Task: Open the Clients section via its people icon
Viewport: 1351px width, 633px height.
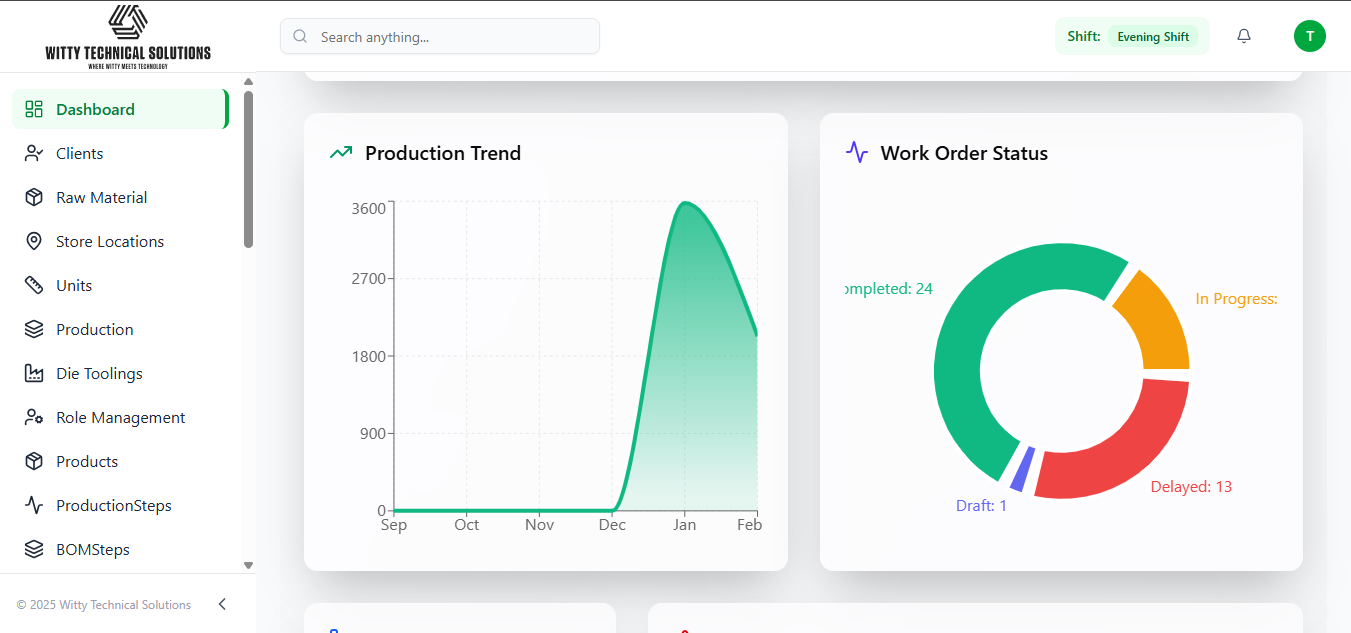Action: [x=34, y=153]
